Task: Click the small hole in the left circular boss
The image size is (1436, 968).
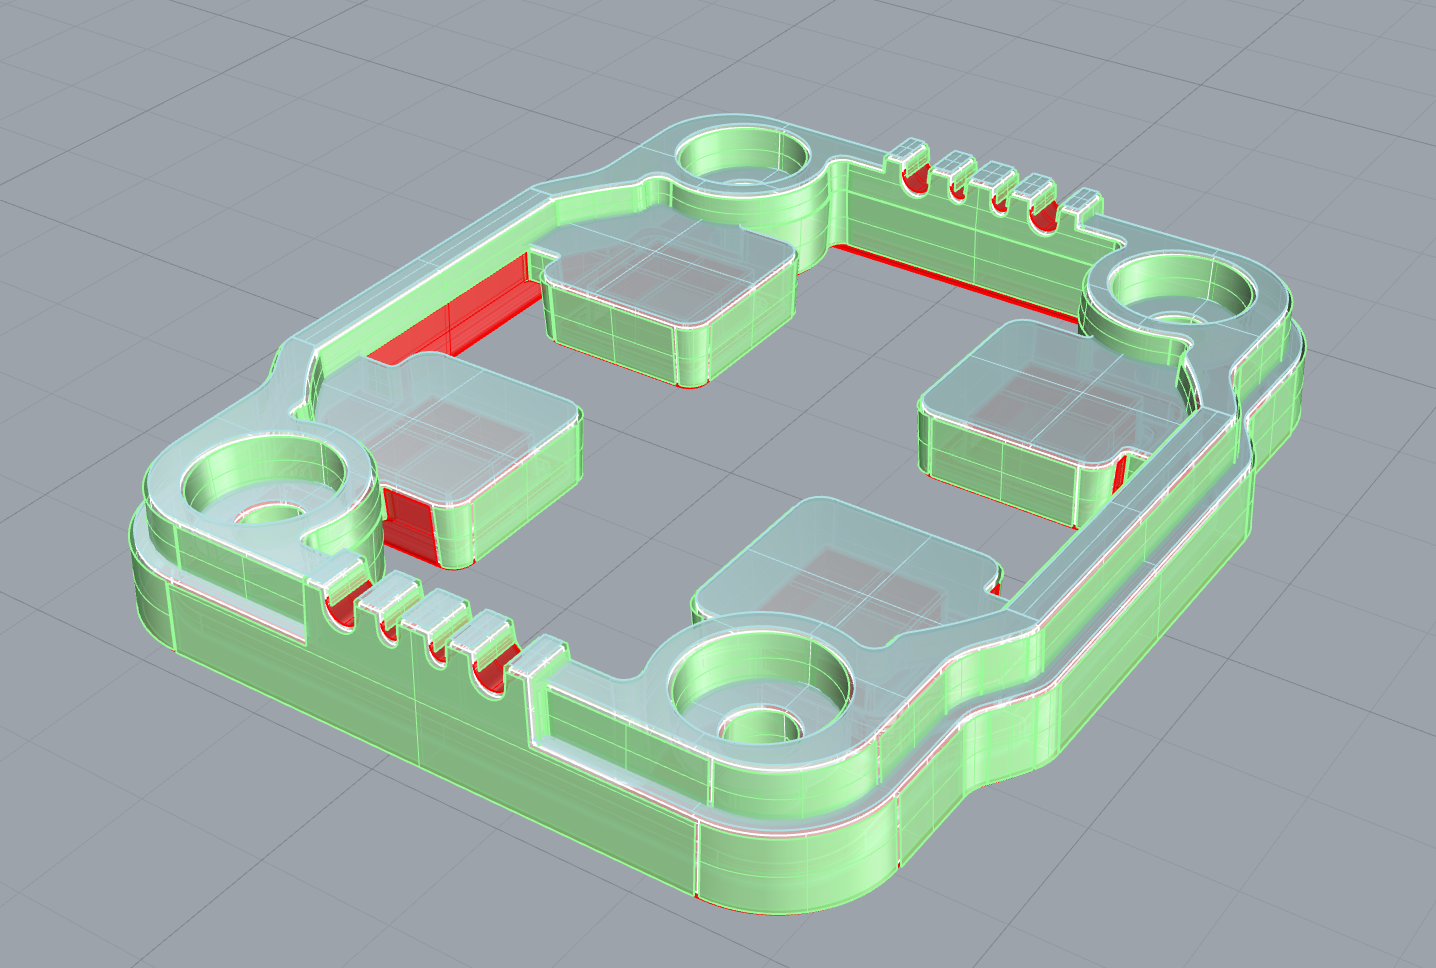Action: [272, 514]
